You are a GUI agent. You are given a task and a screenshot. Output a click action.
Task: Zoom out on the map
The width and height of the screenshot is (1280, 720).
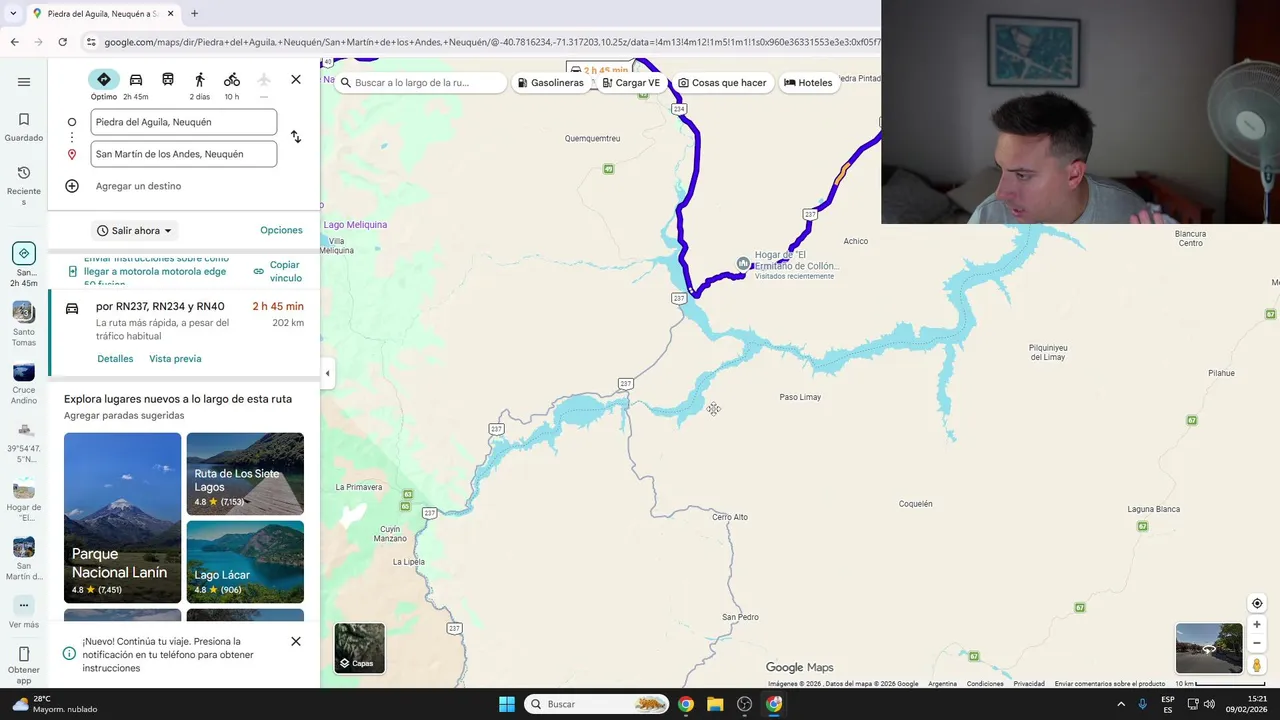pos(1257,643)
